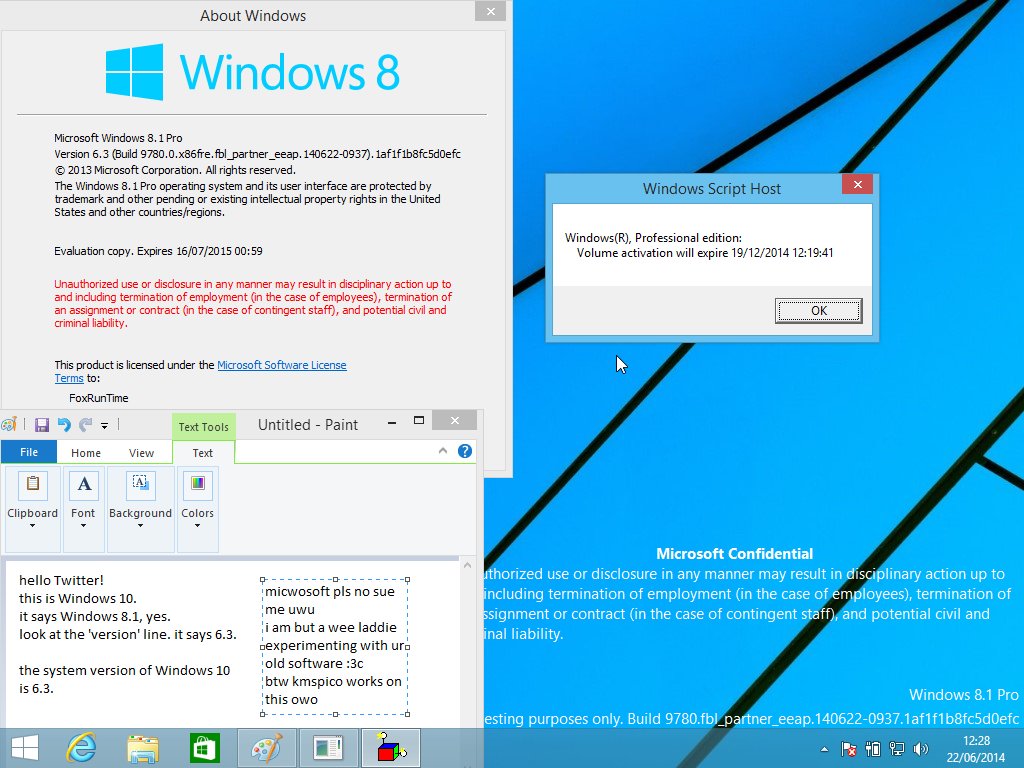Image resolution: width=1024 pixels, height=768 pixels.
Task: Save the Paint document via quick access
Action: 42,425
